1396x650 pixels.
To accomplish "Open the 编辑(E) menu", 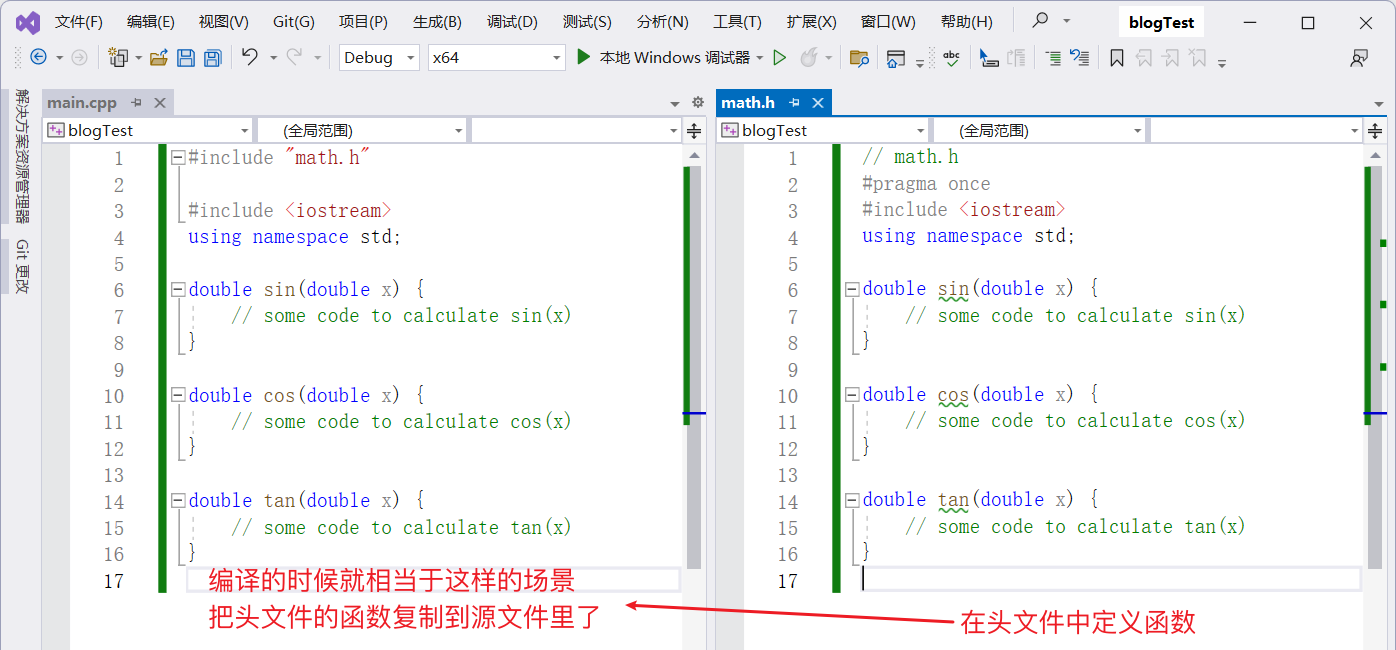I will pos(151,21).
